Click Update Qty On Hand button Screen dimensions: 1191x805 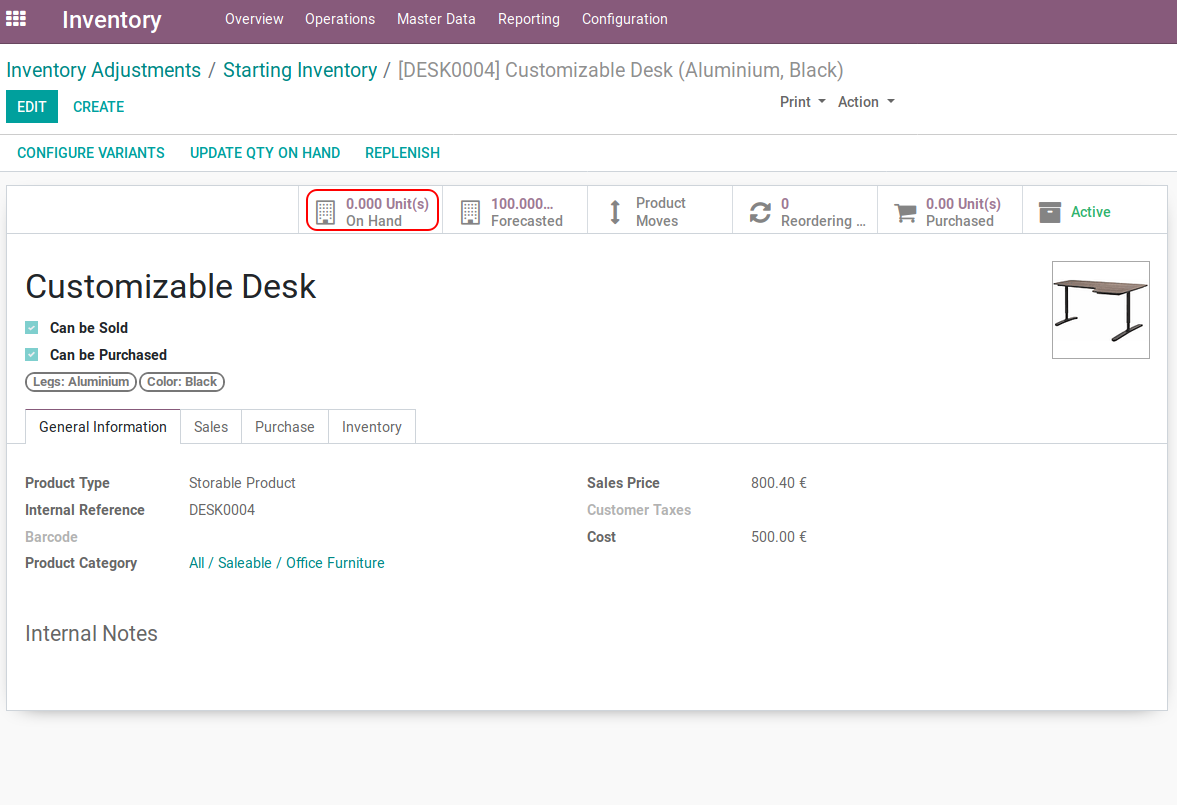pos(265,153)
